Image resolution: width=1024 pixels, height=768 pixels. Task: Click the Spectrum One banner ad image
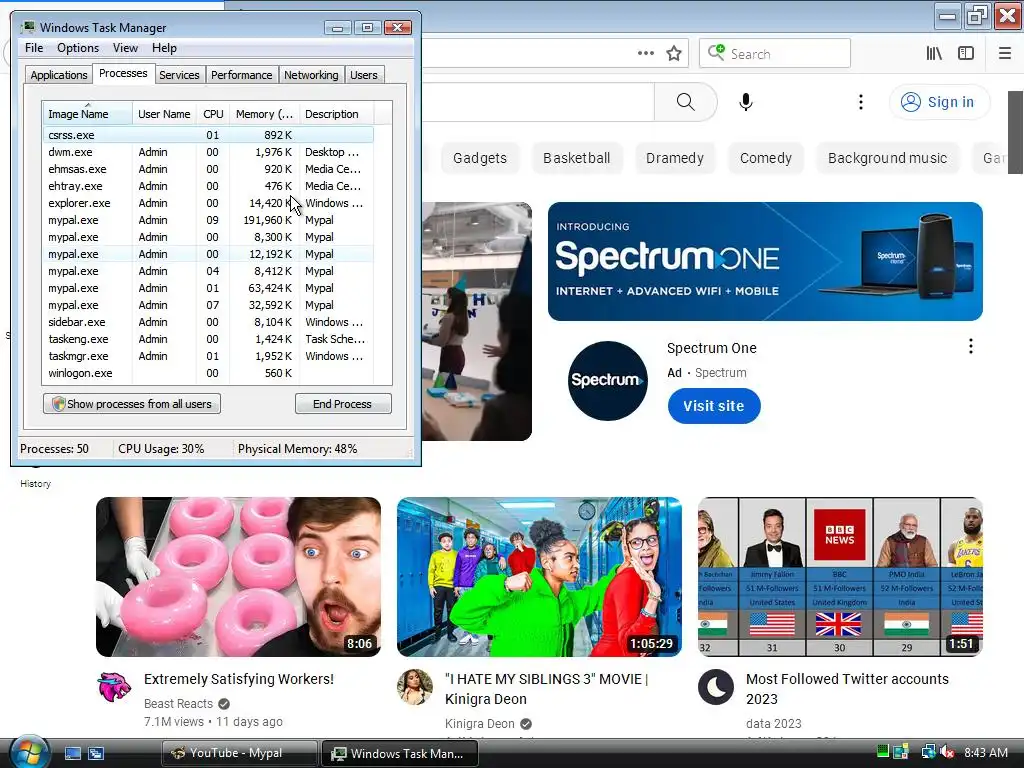click(765, 261)
